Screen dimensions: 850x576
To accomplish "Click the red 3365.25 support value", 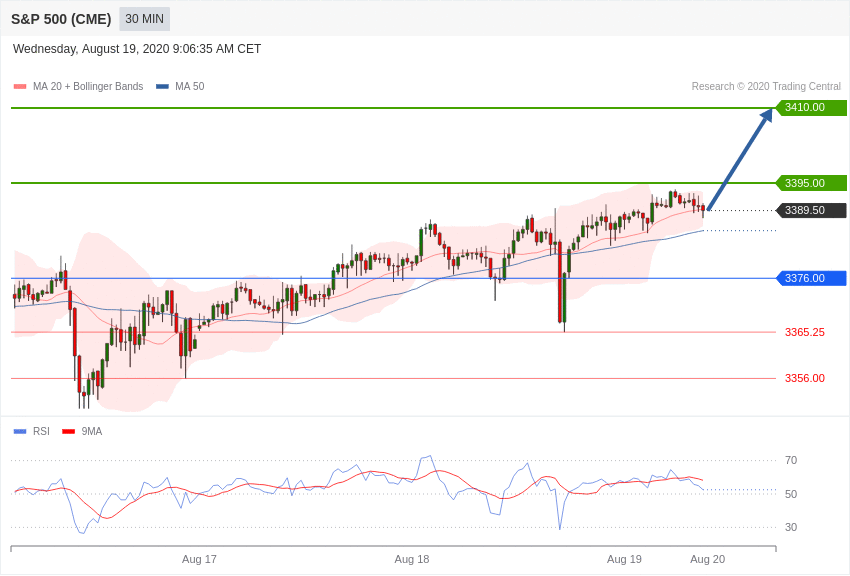I will click(x=804, y=332).
